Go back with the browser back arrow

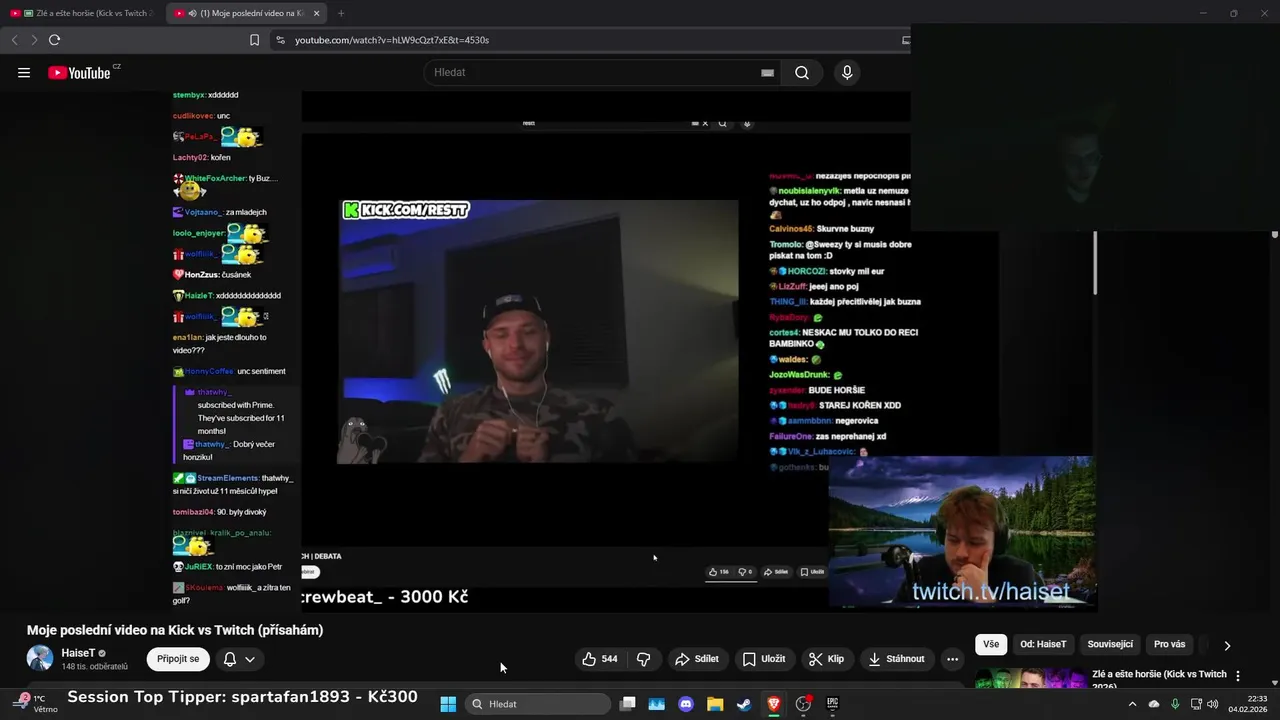tap(14, 40)
